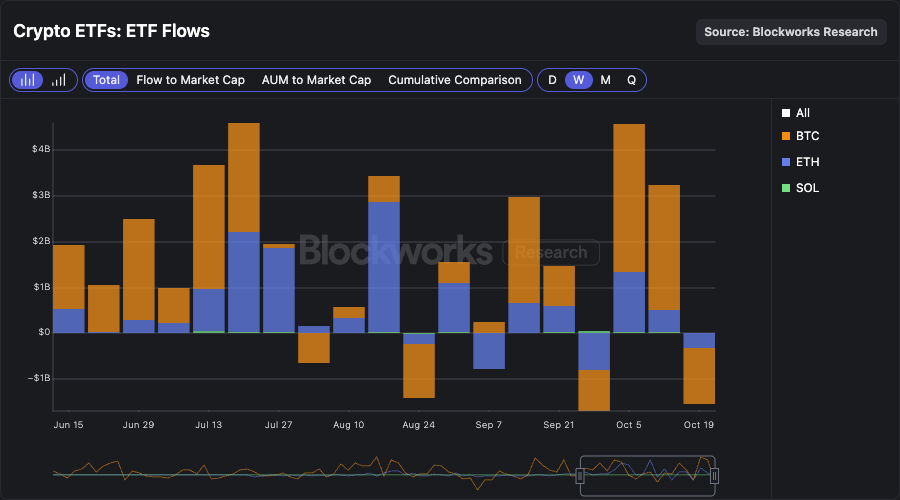Toggle the All series legend item
The image size is (900, 500).
pyautogui.click(x=795, y=114)
